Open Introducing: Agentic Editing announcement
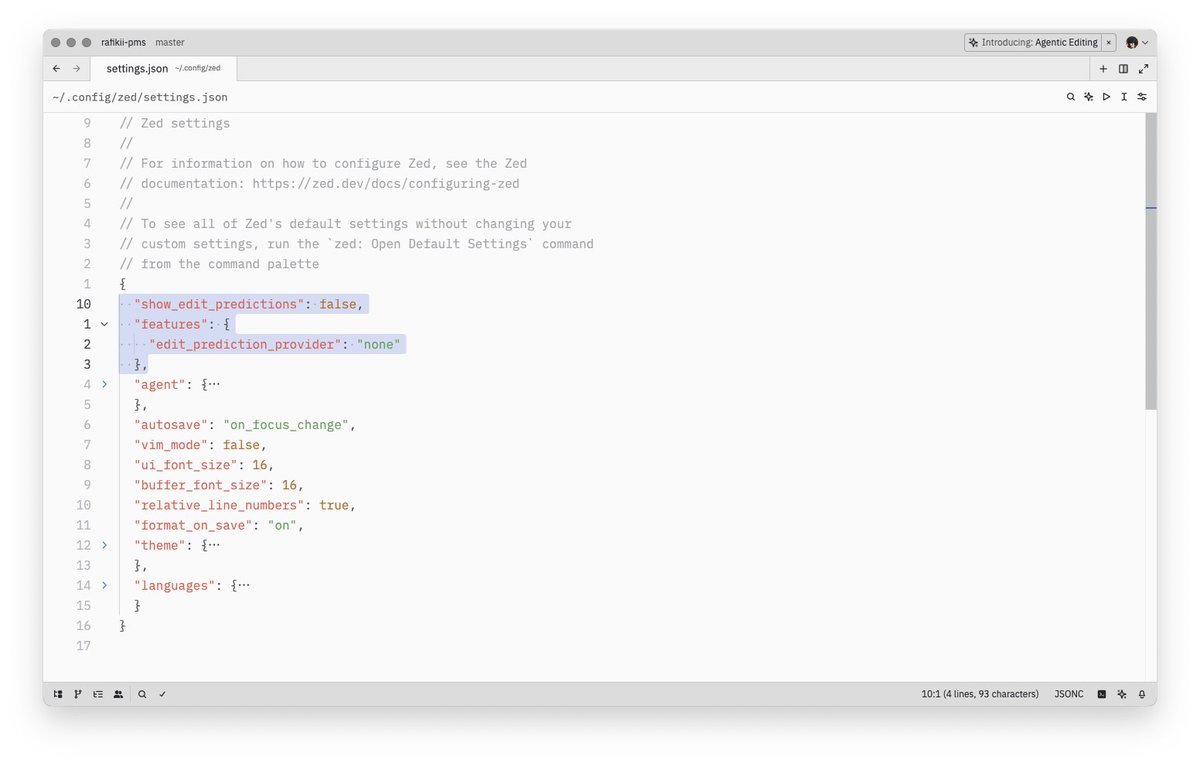1200x763 pixels. [1033, 43]
